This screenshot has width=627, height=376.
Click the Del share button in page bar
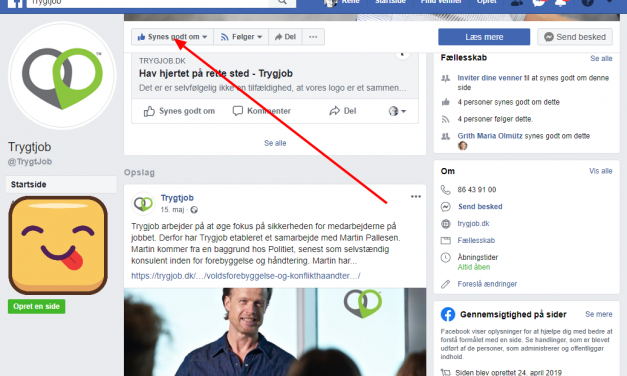point(286,37)
